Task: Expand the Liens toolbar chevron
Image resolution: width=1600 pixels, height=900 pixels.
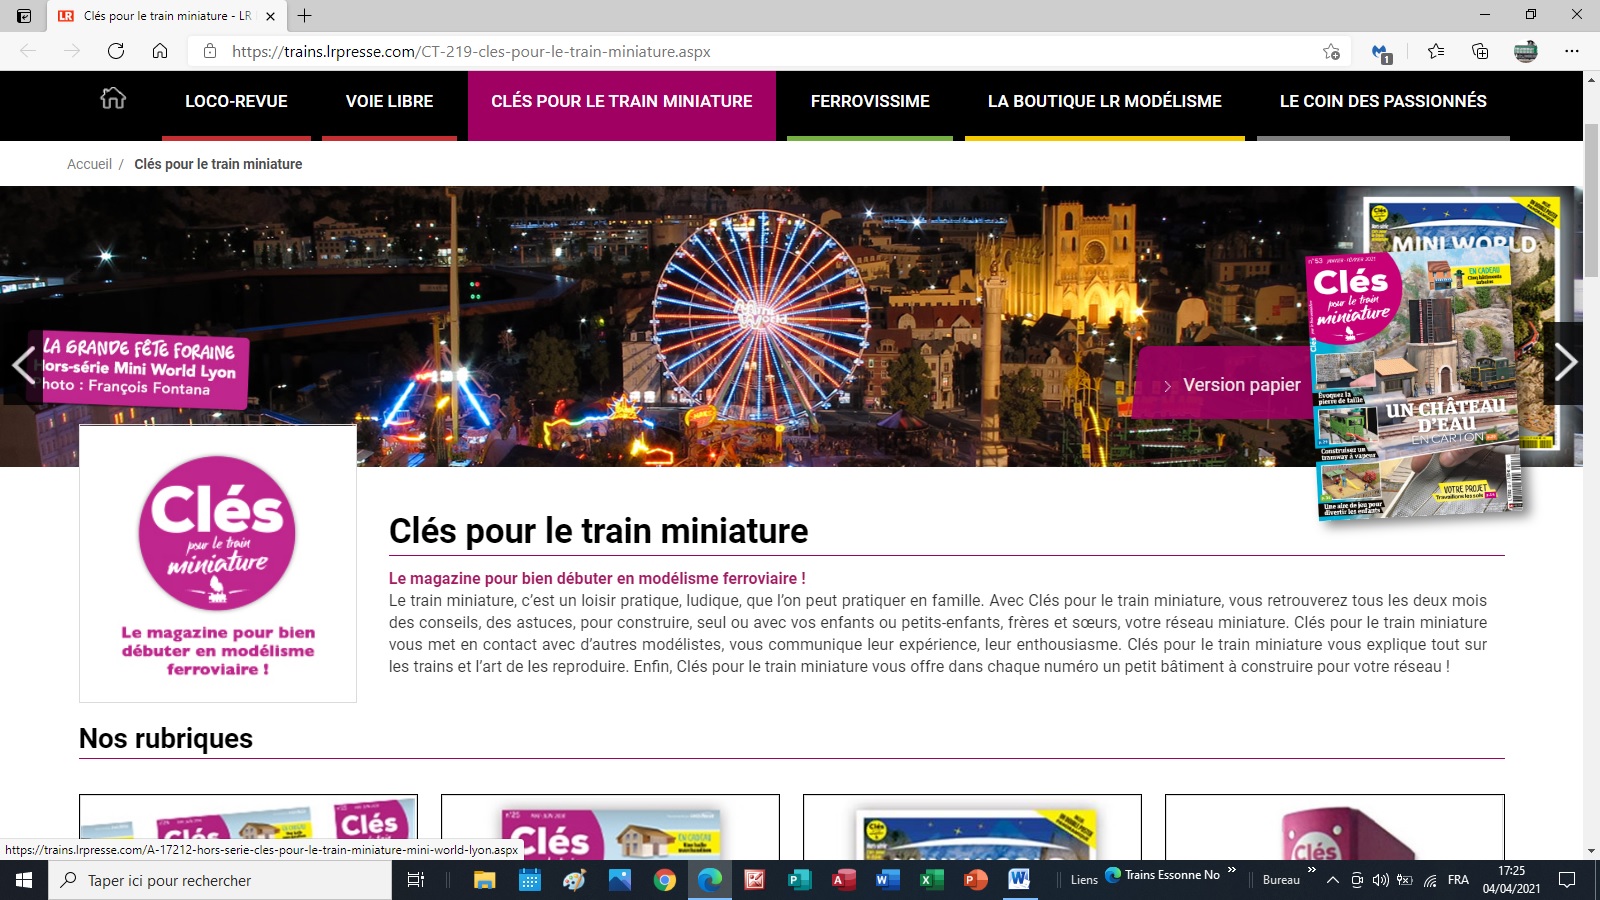Action: tap(1232, 870)
